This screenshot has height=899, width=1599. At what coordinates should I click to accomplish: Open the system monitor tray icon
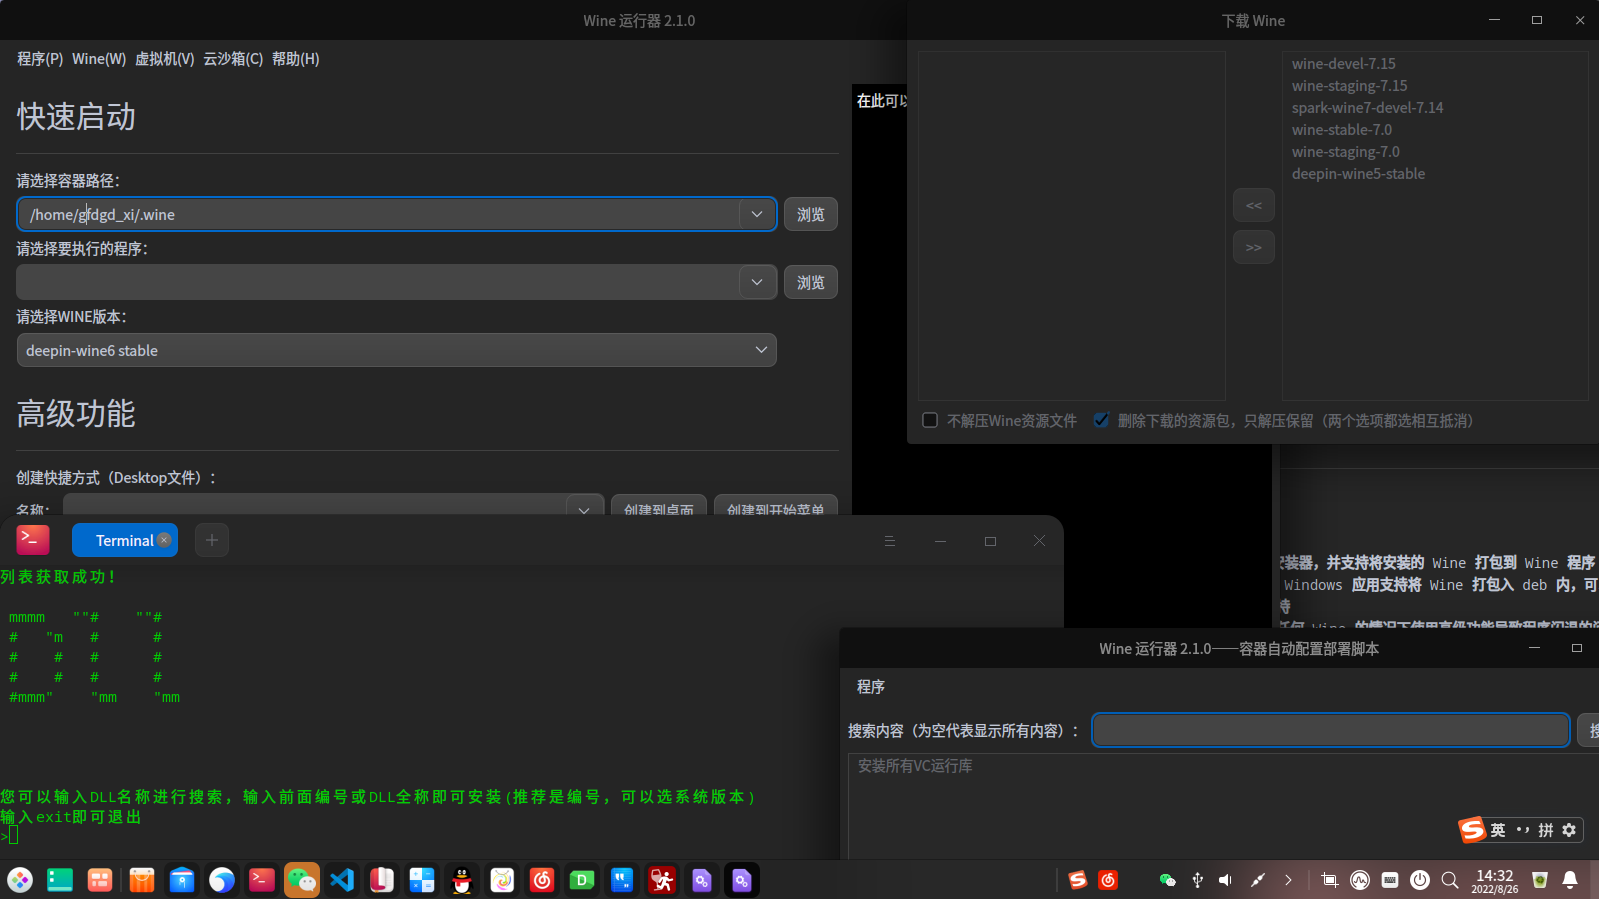1360,880
